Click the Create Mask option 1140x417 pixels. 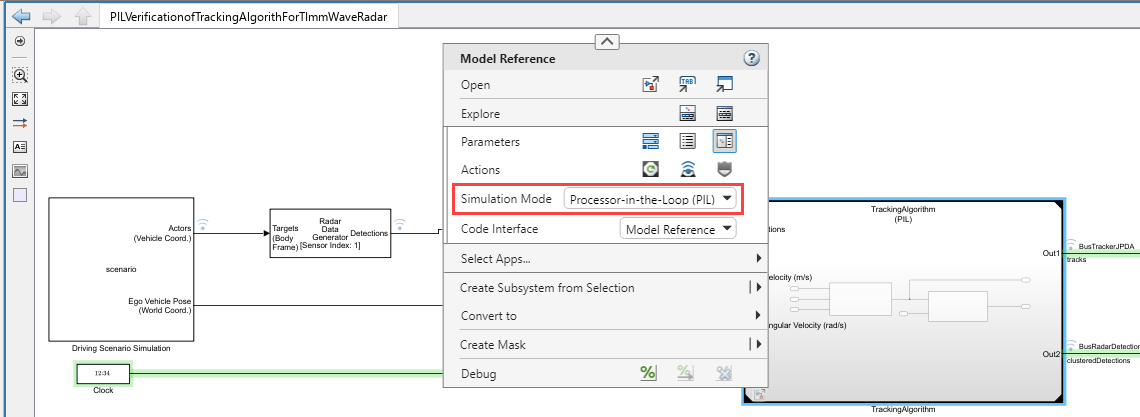493,345
